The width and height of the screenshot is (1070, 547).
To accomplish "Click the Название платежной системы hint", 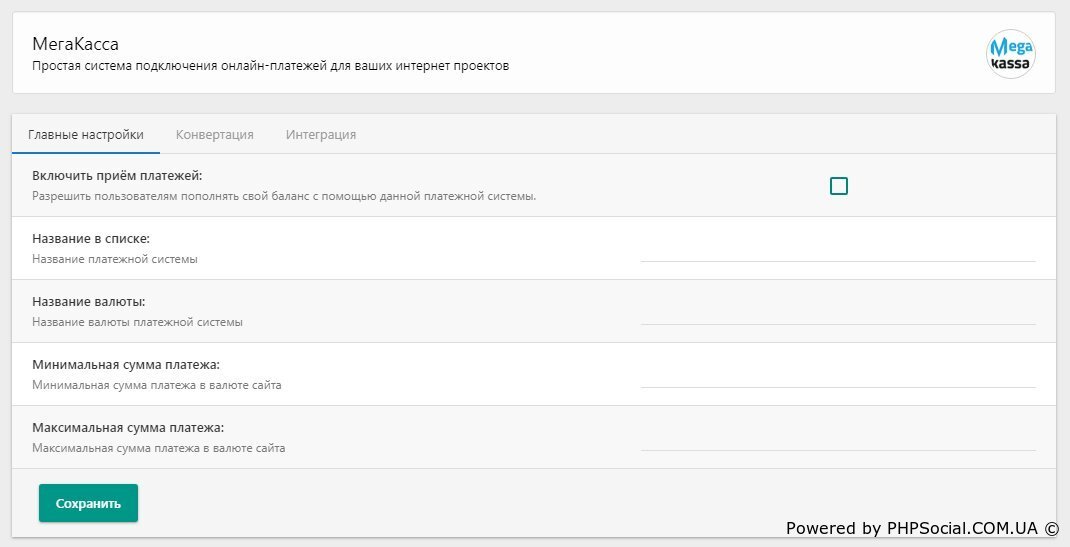I will point(115,259).
